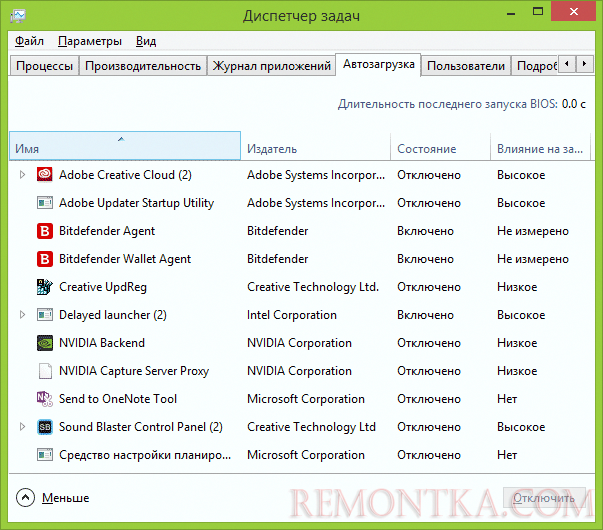The image size is (603, 530).
Task: Sort by the Имя column header
Action: pos(125,146)
